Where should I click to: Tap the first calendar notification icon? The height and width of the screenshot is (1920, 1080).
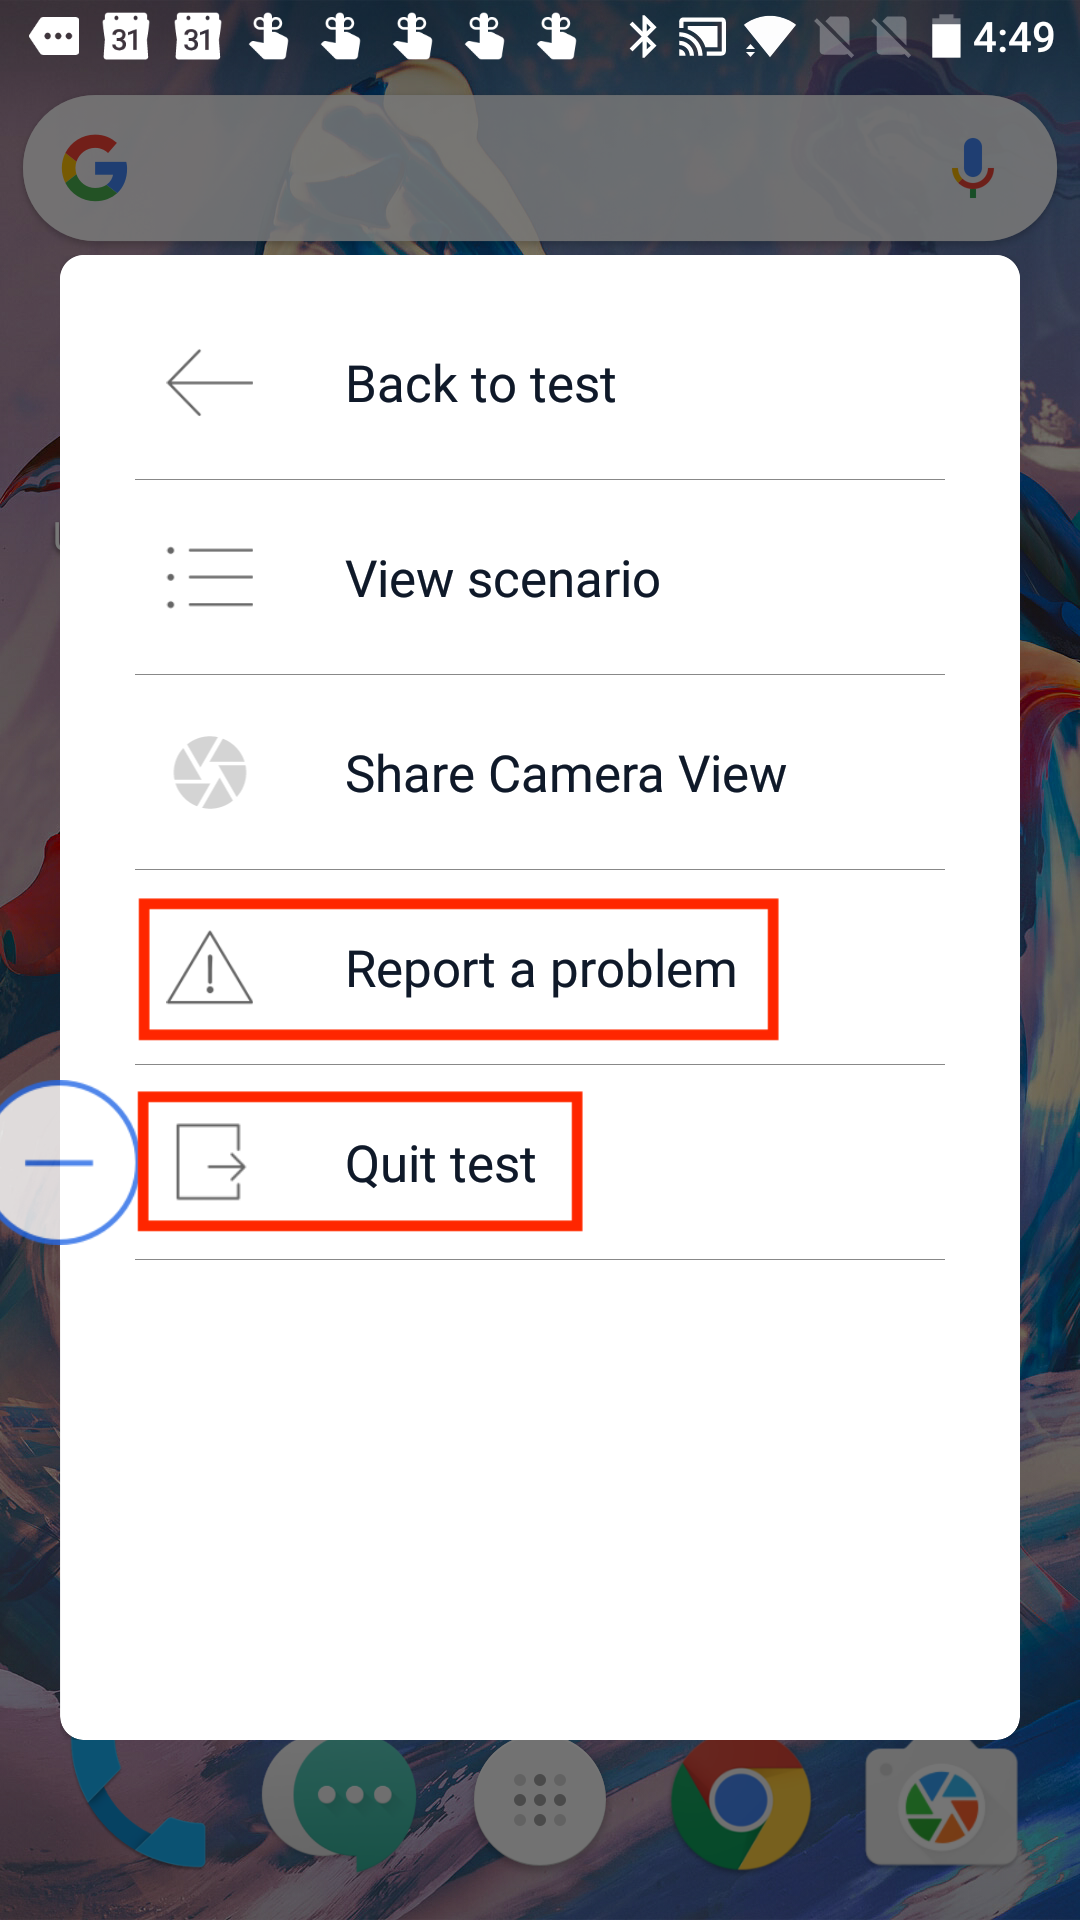[x=126, y=37]
